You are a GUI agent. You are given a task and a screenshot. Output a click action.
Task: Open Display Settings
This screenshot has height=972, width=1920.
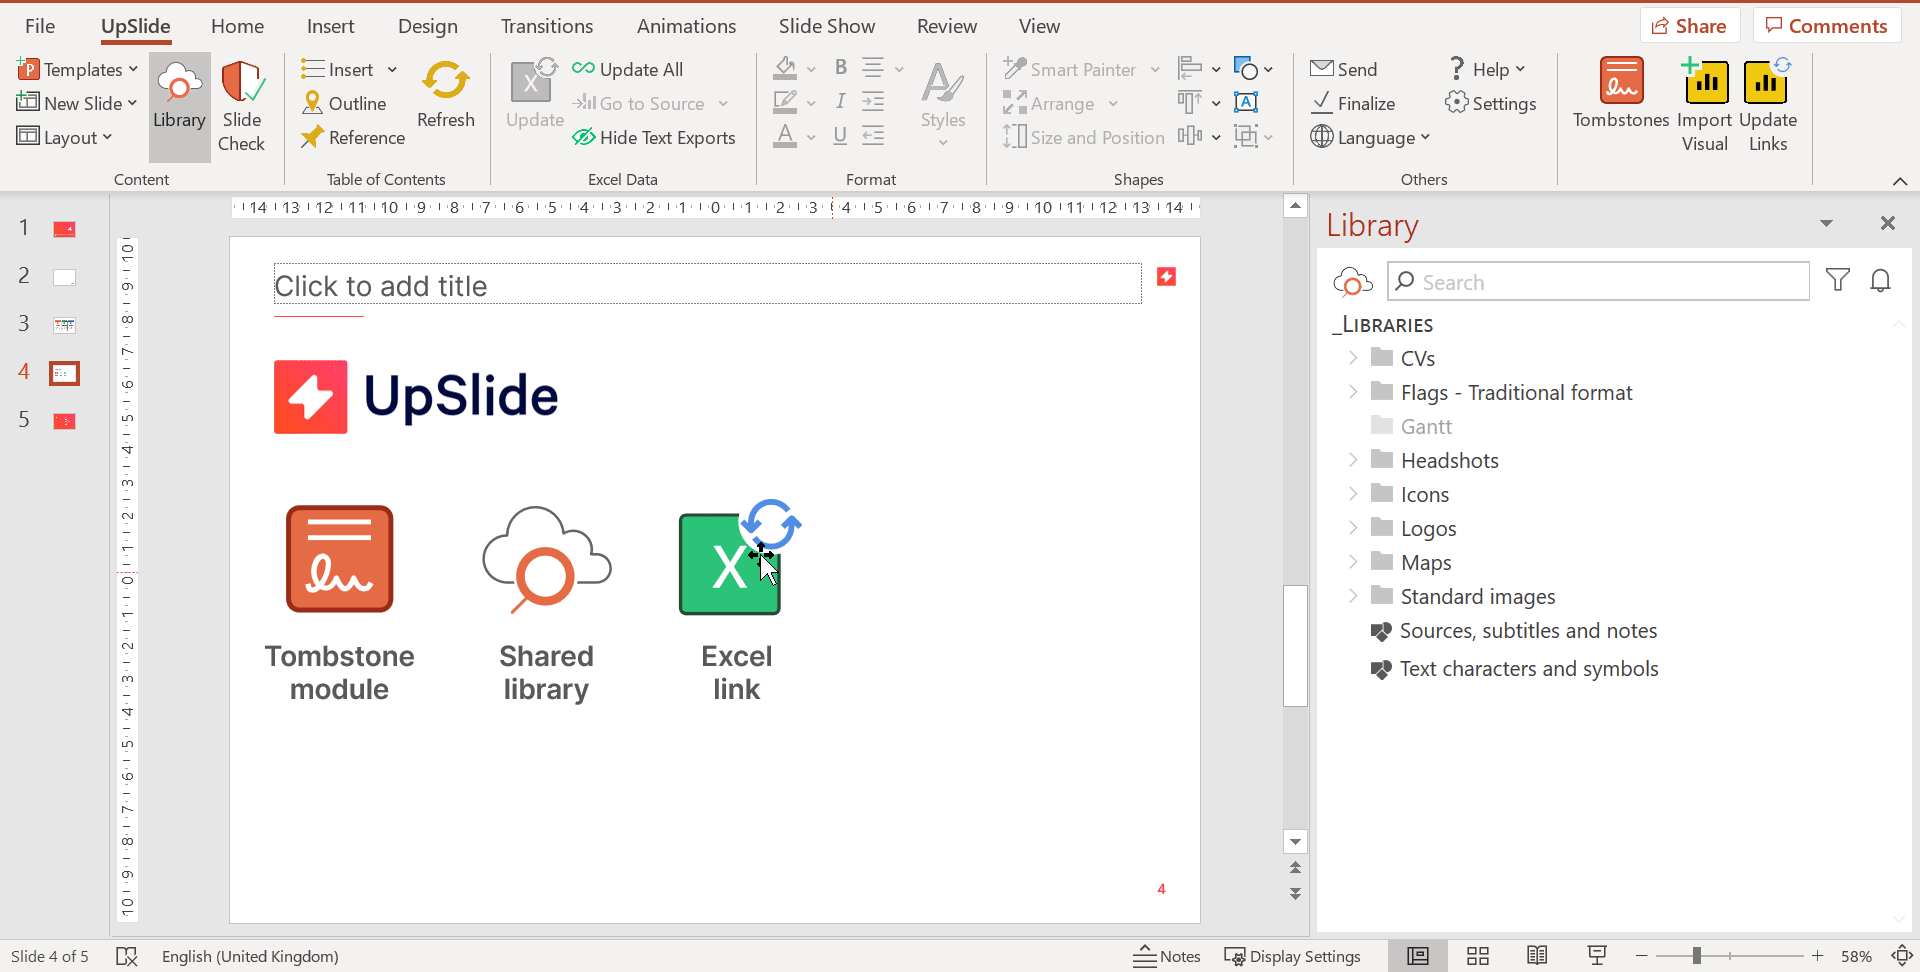pos(1292,956)
